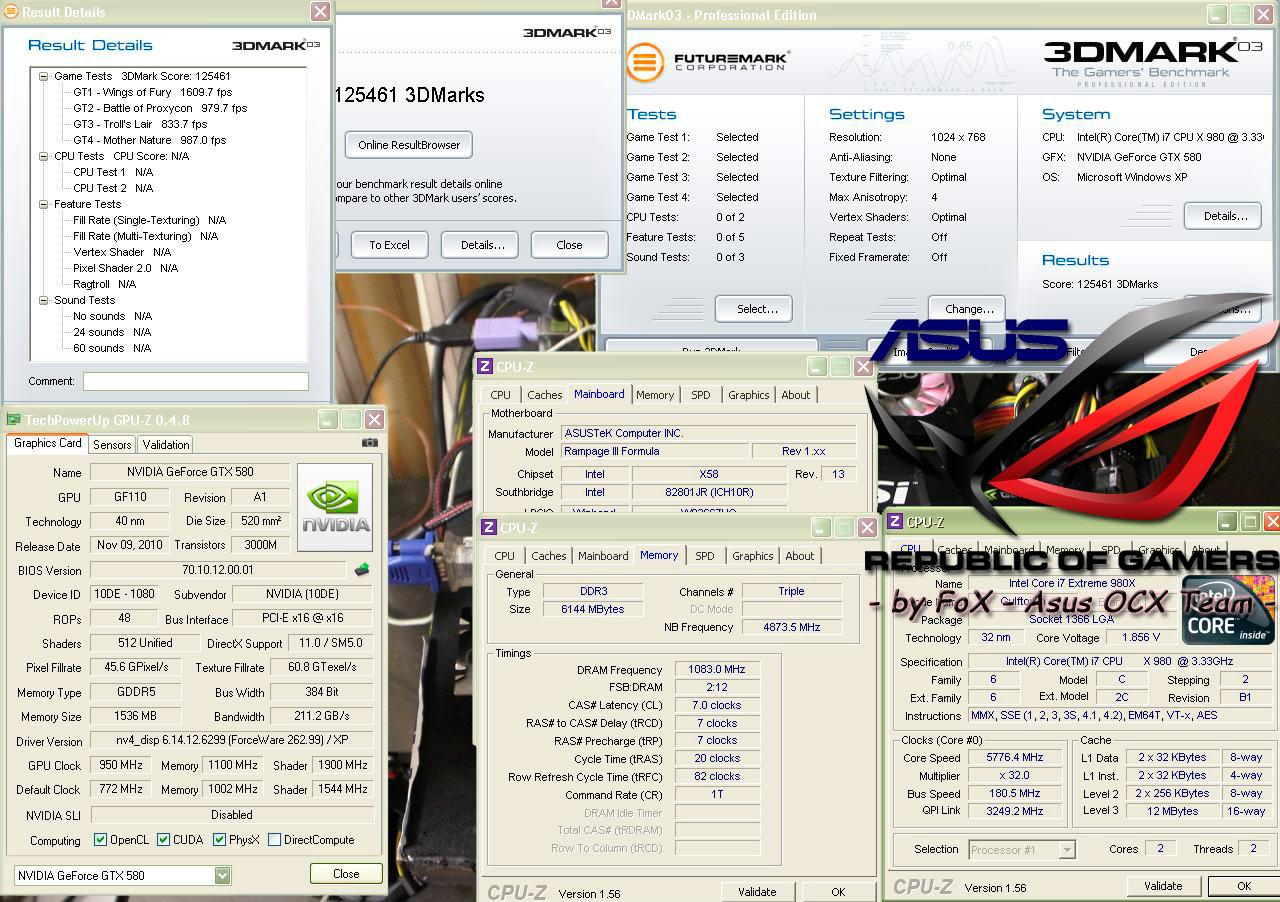
Task: Click the Change... settings button
Action: 969,309
